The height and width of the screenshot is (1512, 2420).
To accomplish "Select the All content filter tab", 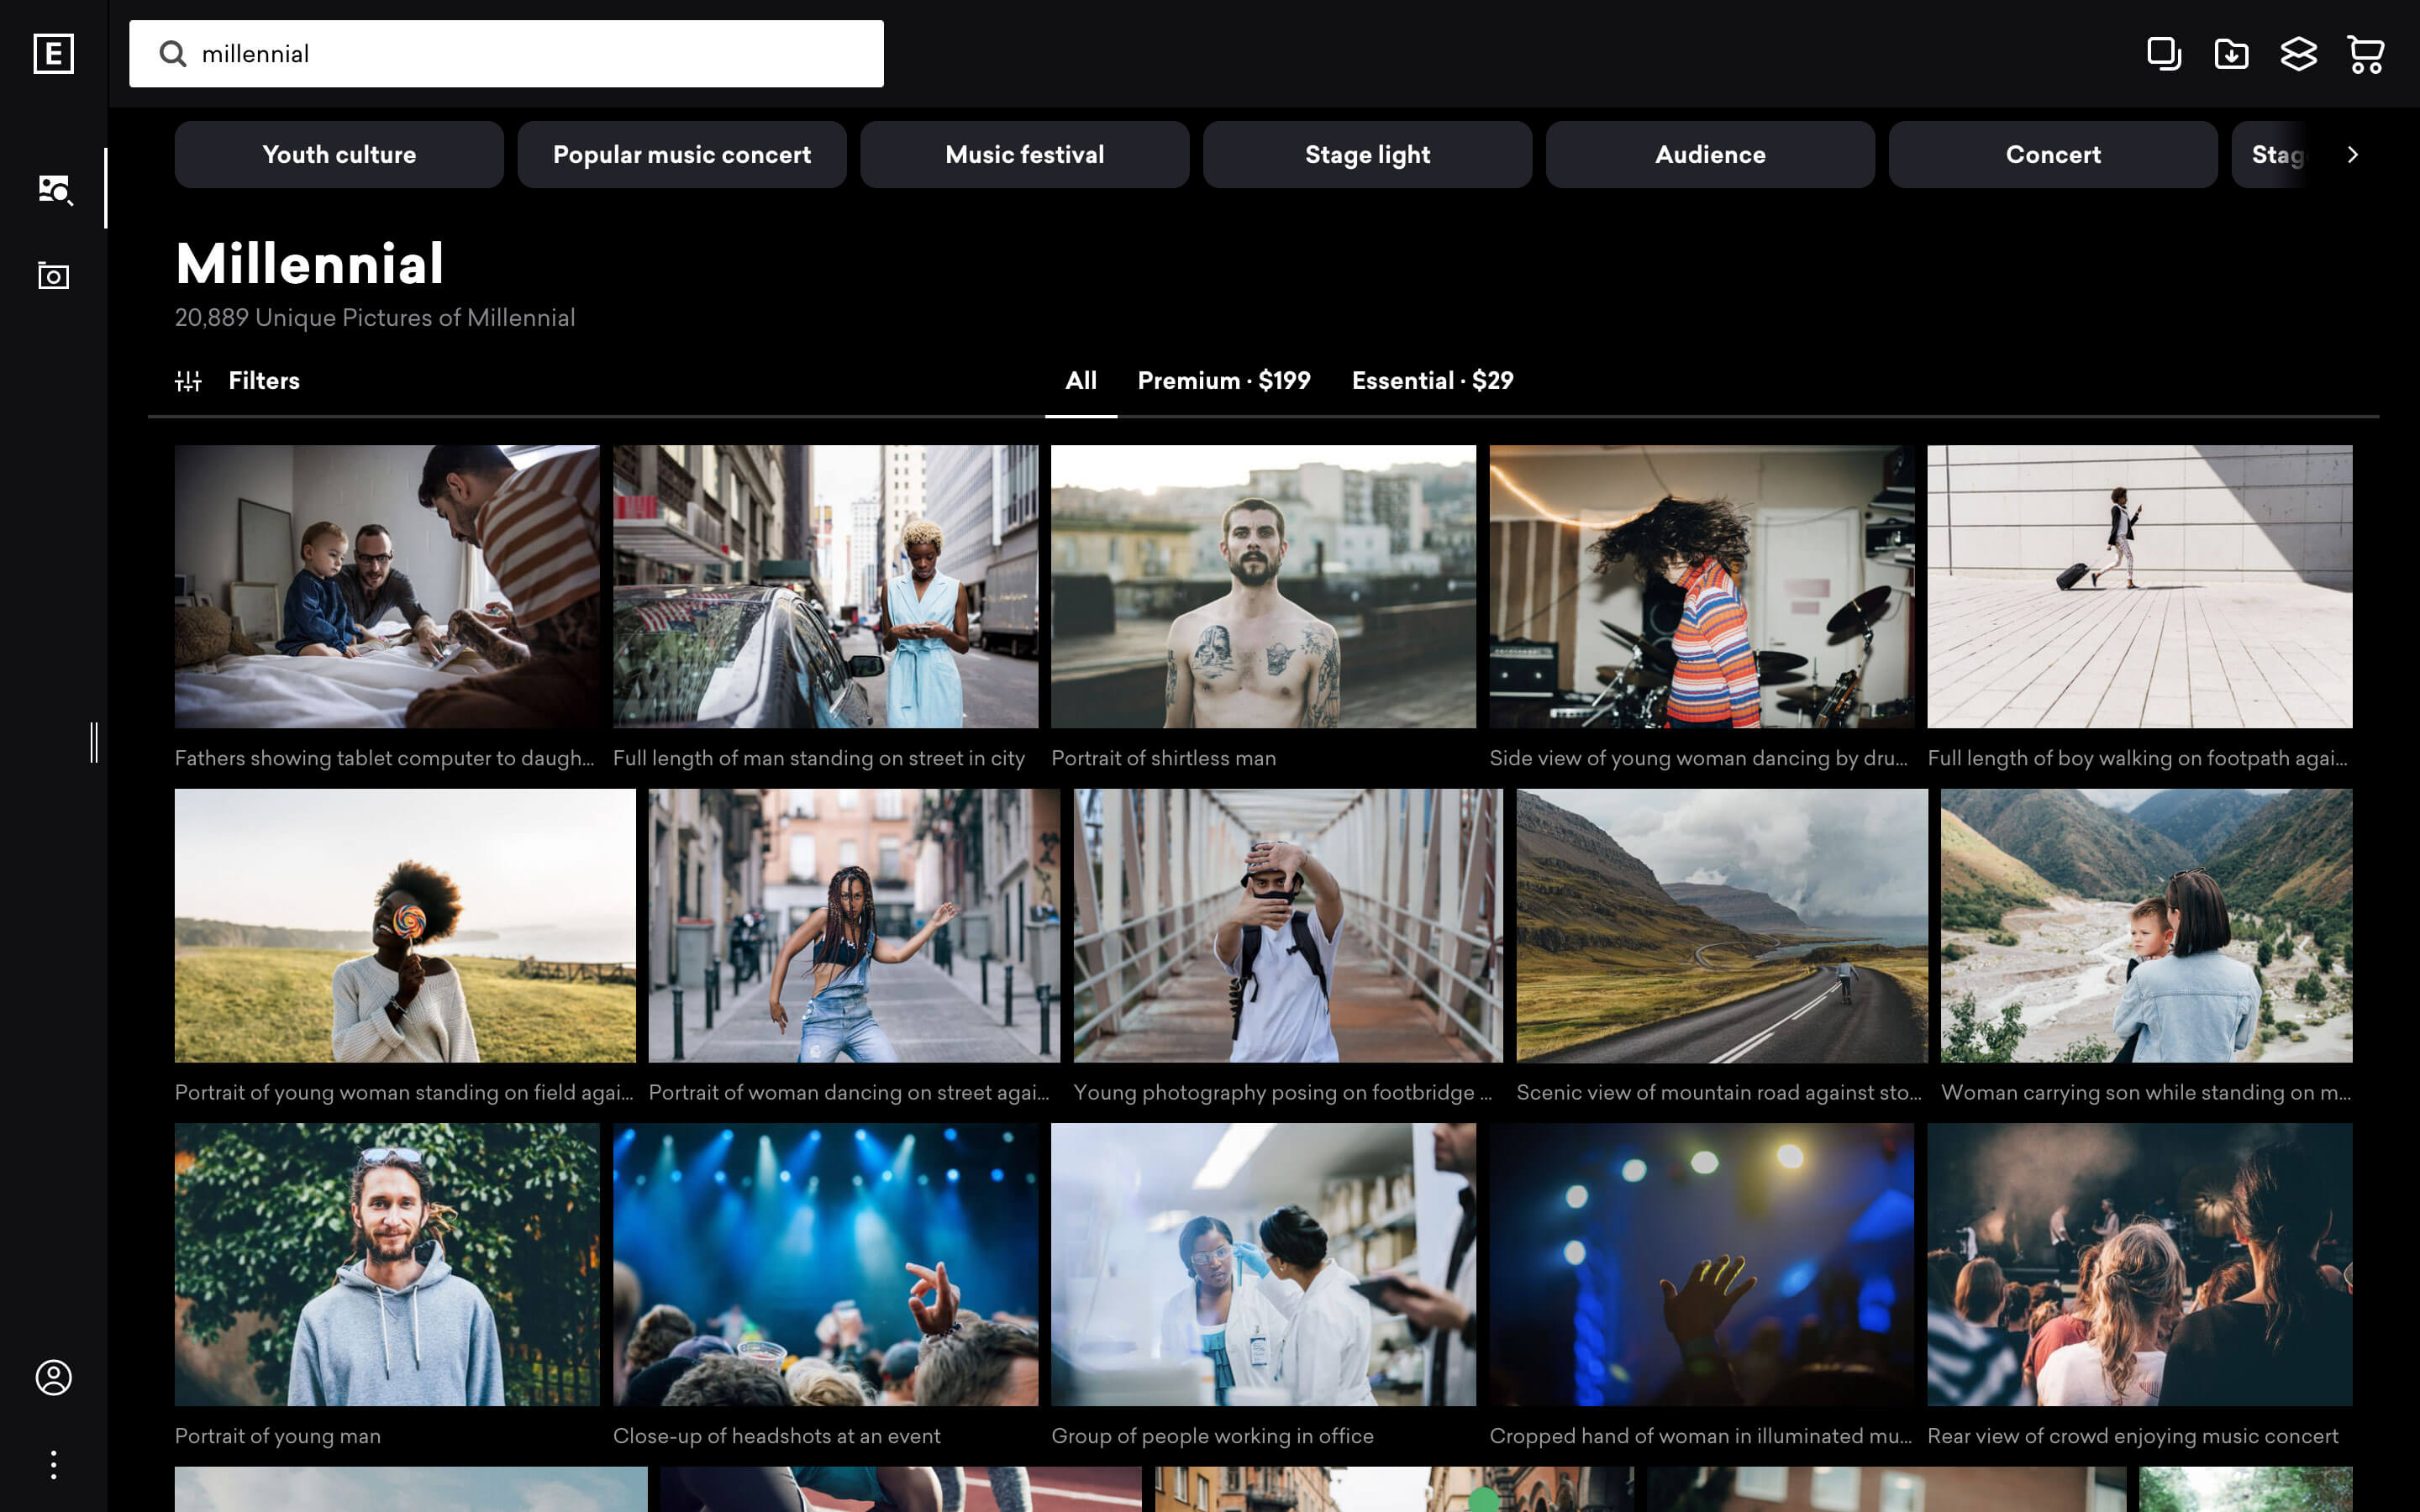I will click(x=1081, y=381).
